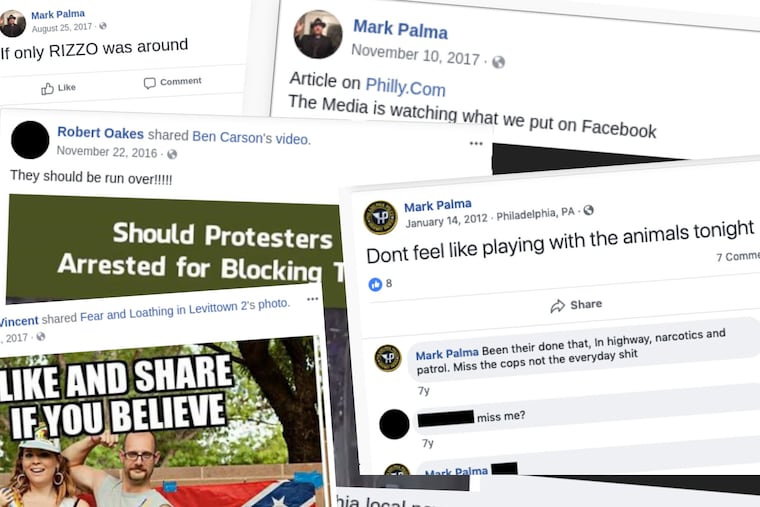Click the comments count link on animals post
Viewport: 760px width, 507px height.
tap(738, 257)
